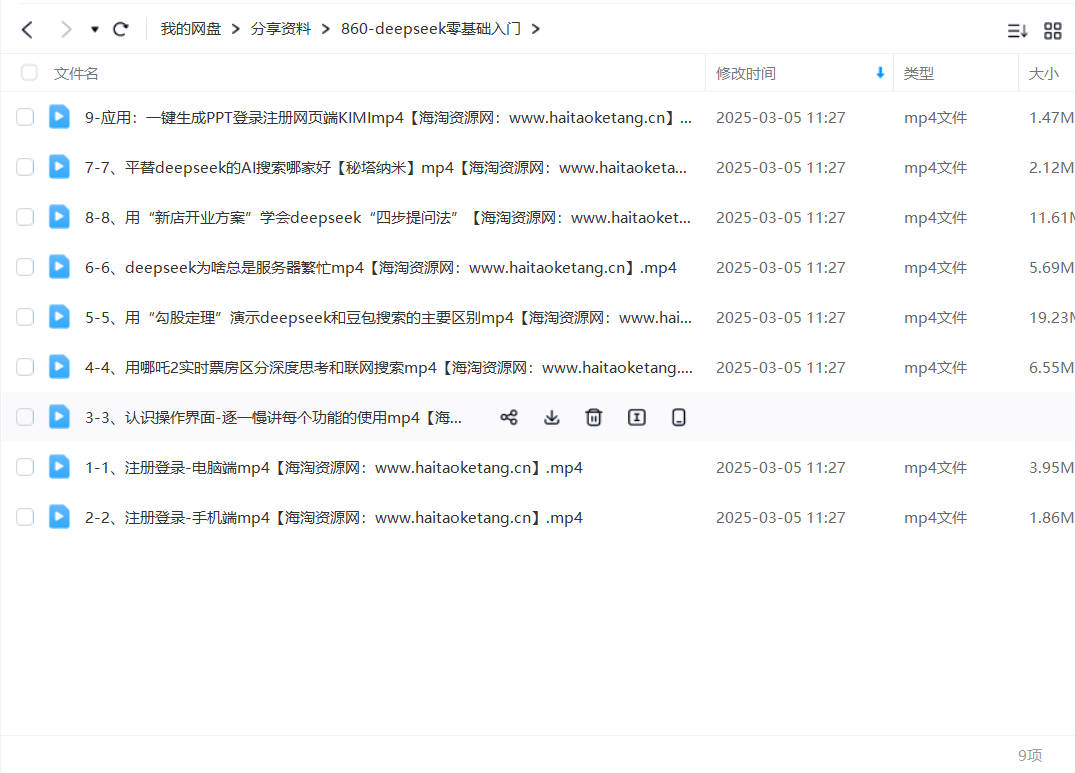
Task: Click video icon of 3-3 file
Action: tap(59, 417)
